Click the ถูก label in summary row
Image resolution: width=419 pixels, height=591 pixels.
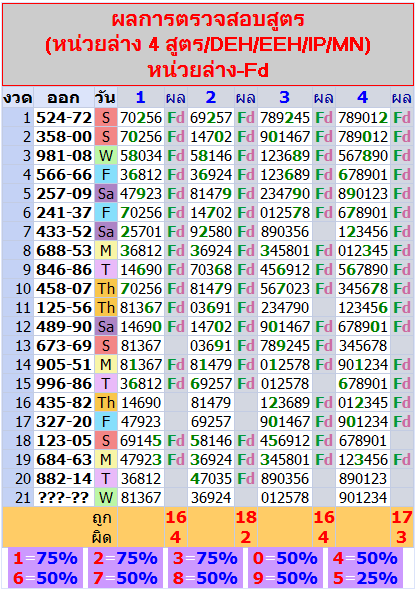coord(102,518)
